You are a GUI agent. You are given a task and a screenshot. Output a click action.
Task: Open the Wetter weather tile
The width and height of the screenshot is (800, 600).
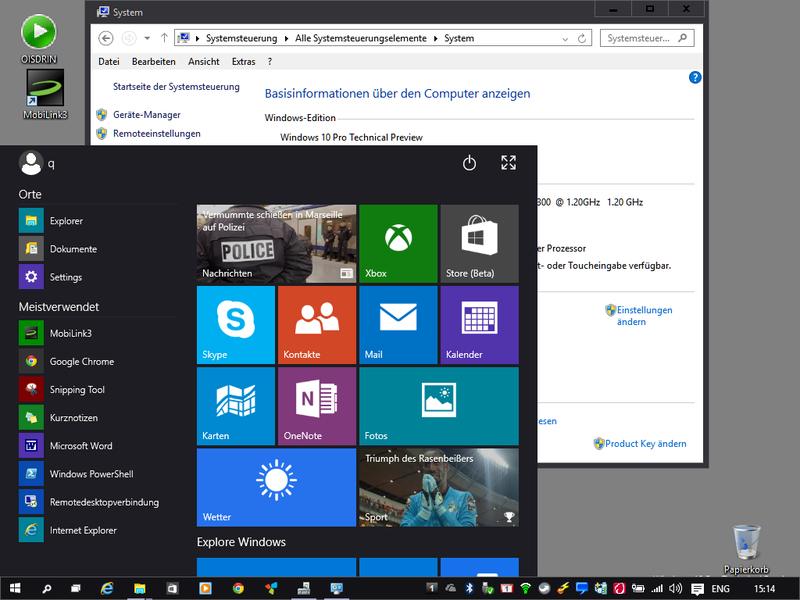(x=277, y=487)
